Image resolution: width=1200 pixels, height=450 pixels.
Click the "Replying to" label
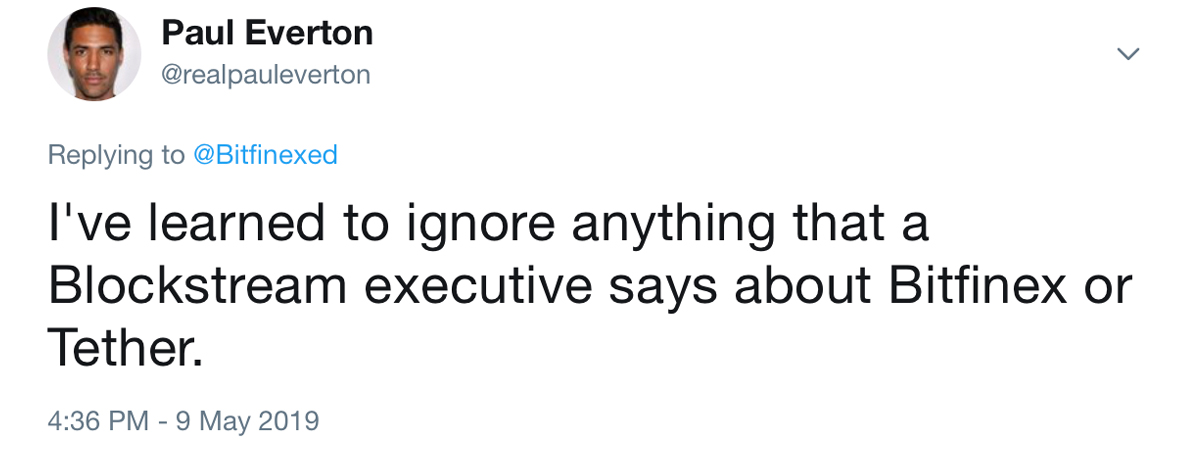116,155
